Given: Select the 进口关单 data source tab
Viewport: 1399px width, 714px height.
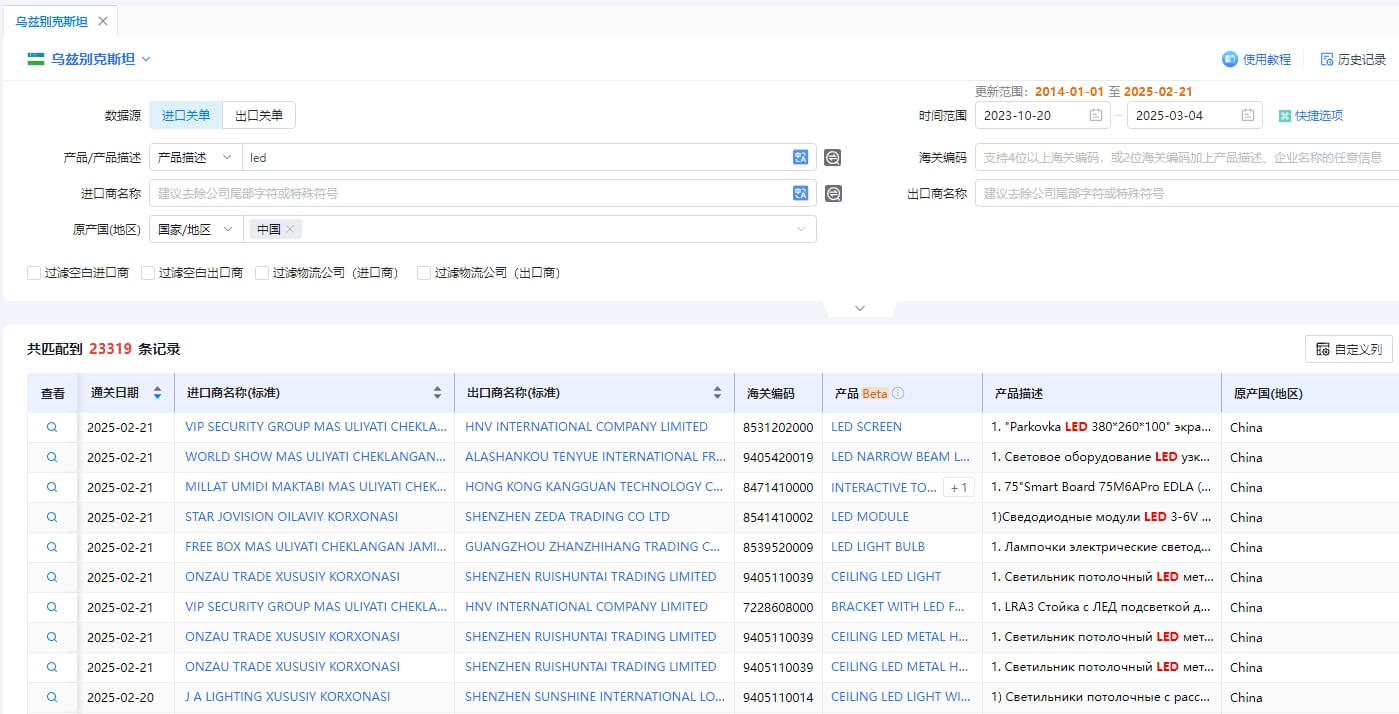Looking at the screenshot, I should [x=186, y=115].
